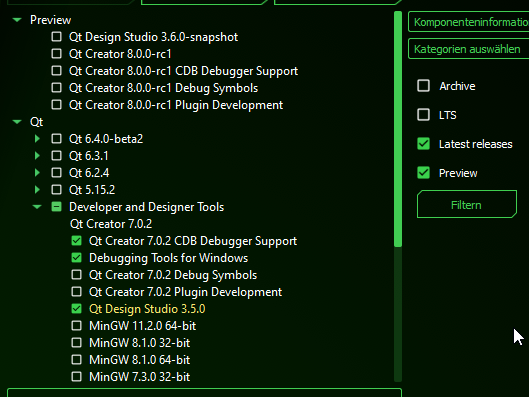Check Qt Creator 8.0.0-rc1 checkbox
This screenshot has width=529, height=397.
56,54
